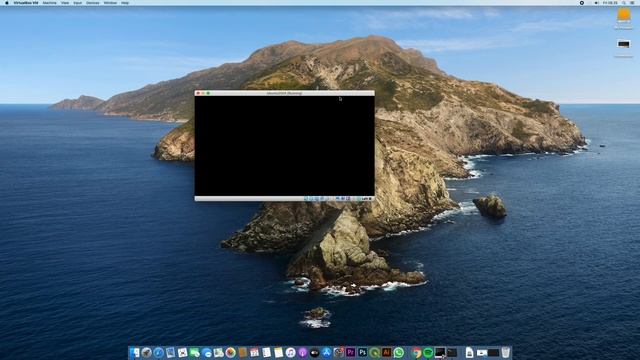Open the Trash in the Dock

[x=505, y=352]
